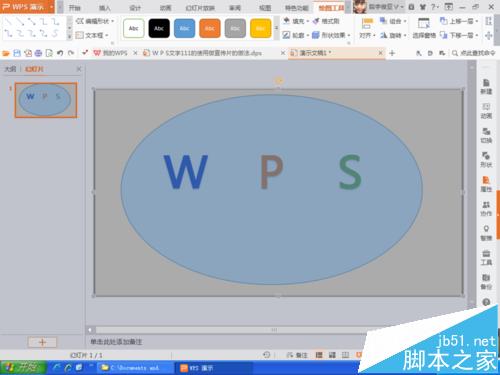This screenshot has width=500, height=375.
Task: Open 切换 in the right sidebar
Action: pos(486,135)
